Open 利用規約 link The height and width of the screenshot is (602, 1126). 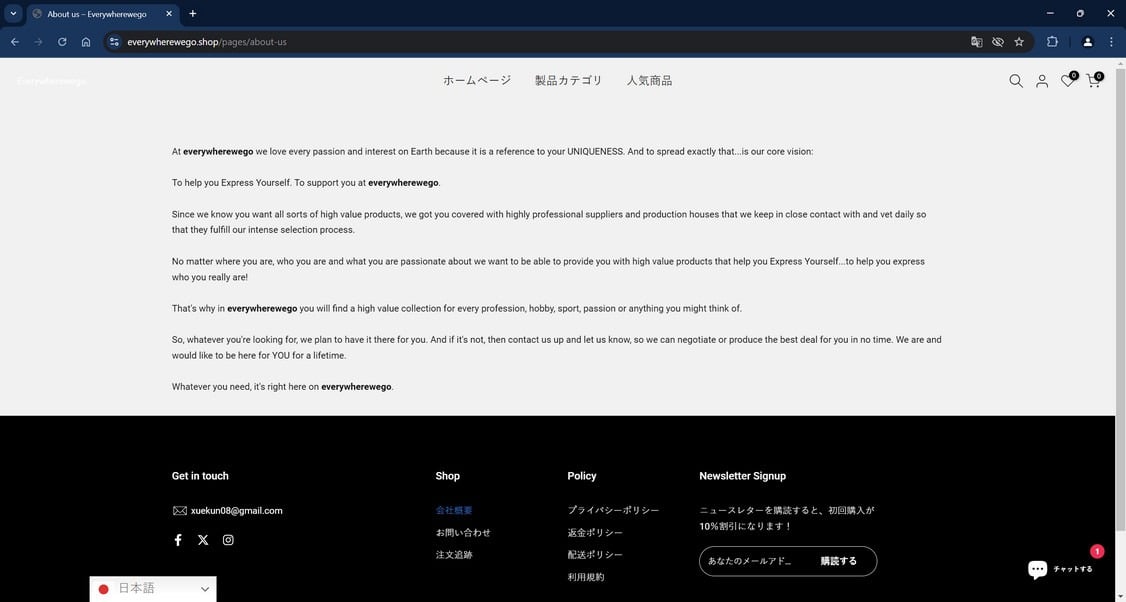click(586, 577)
